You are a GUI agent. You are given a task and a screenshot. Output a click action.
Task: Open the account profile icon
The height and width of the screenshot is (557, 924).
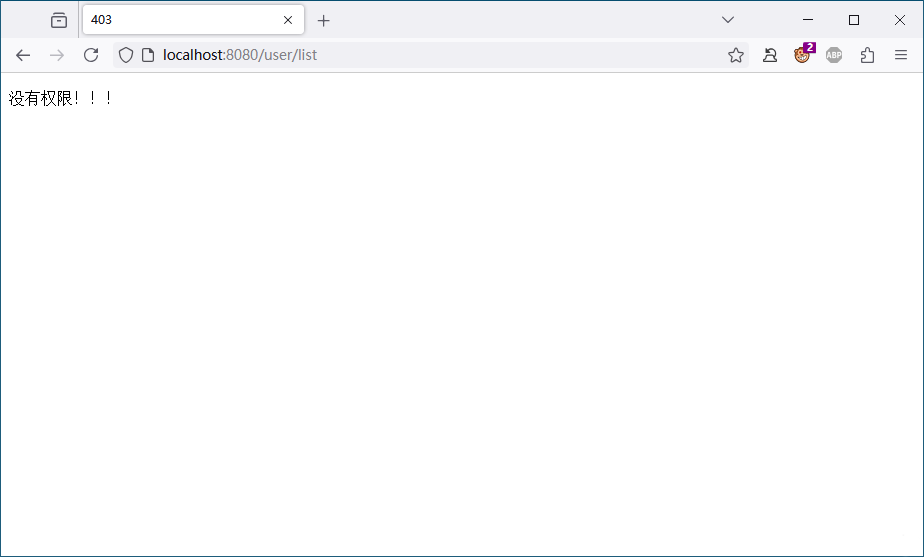click(x=770, y=55)
